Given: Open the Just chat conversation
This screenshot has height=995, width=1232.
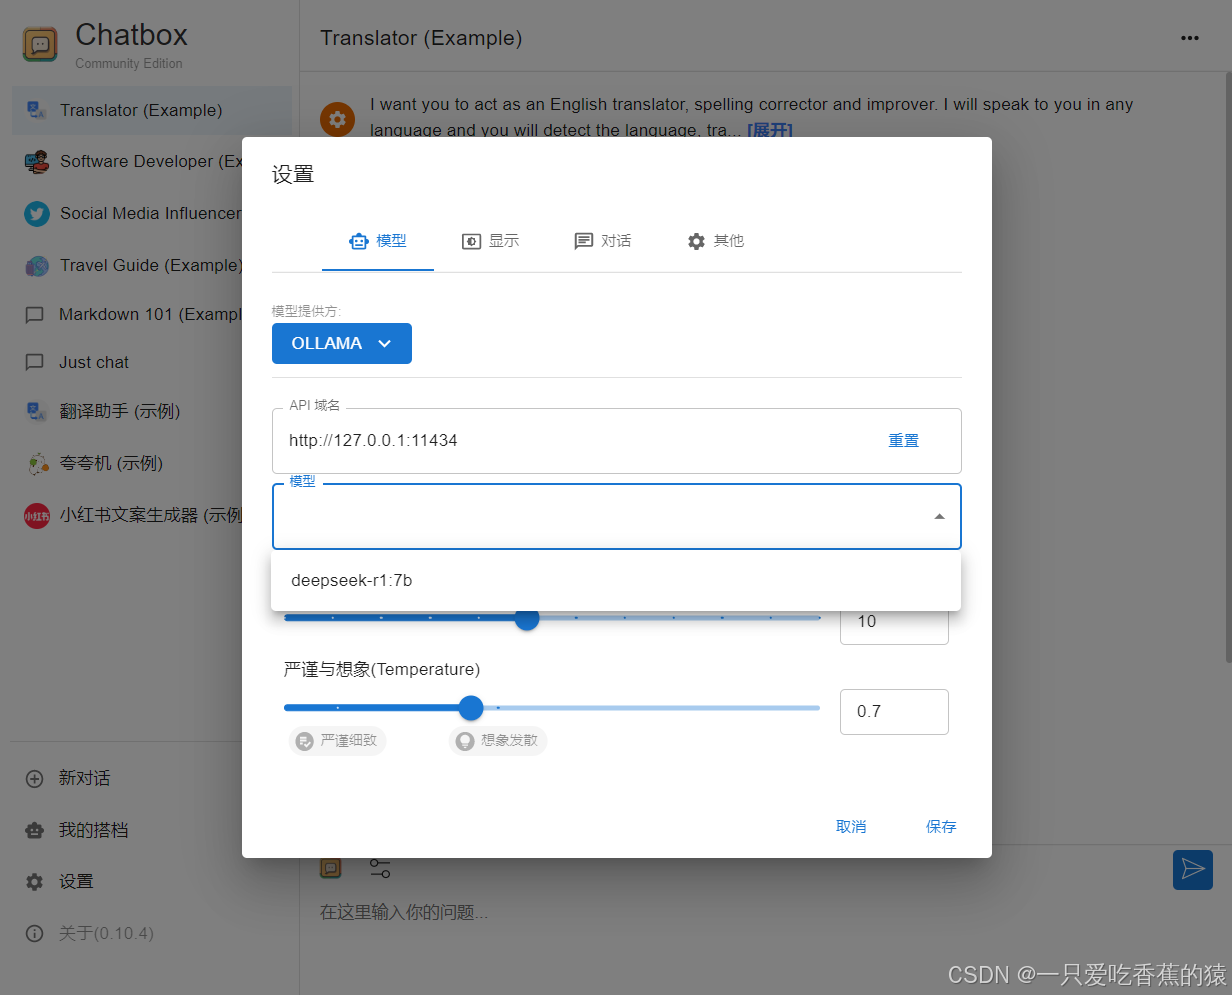Looking at the screenshot, I should [152, 363].
